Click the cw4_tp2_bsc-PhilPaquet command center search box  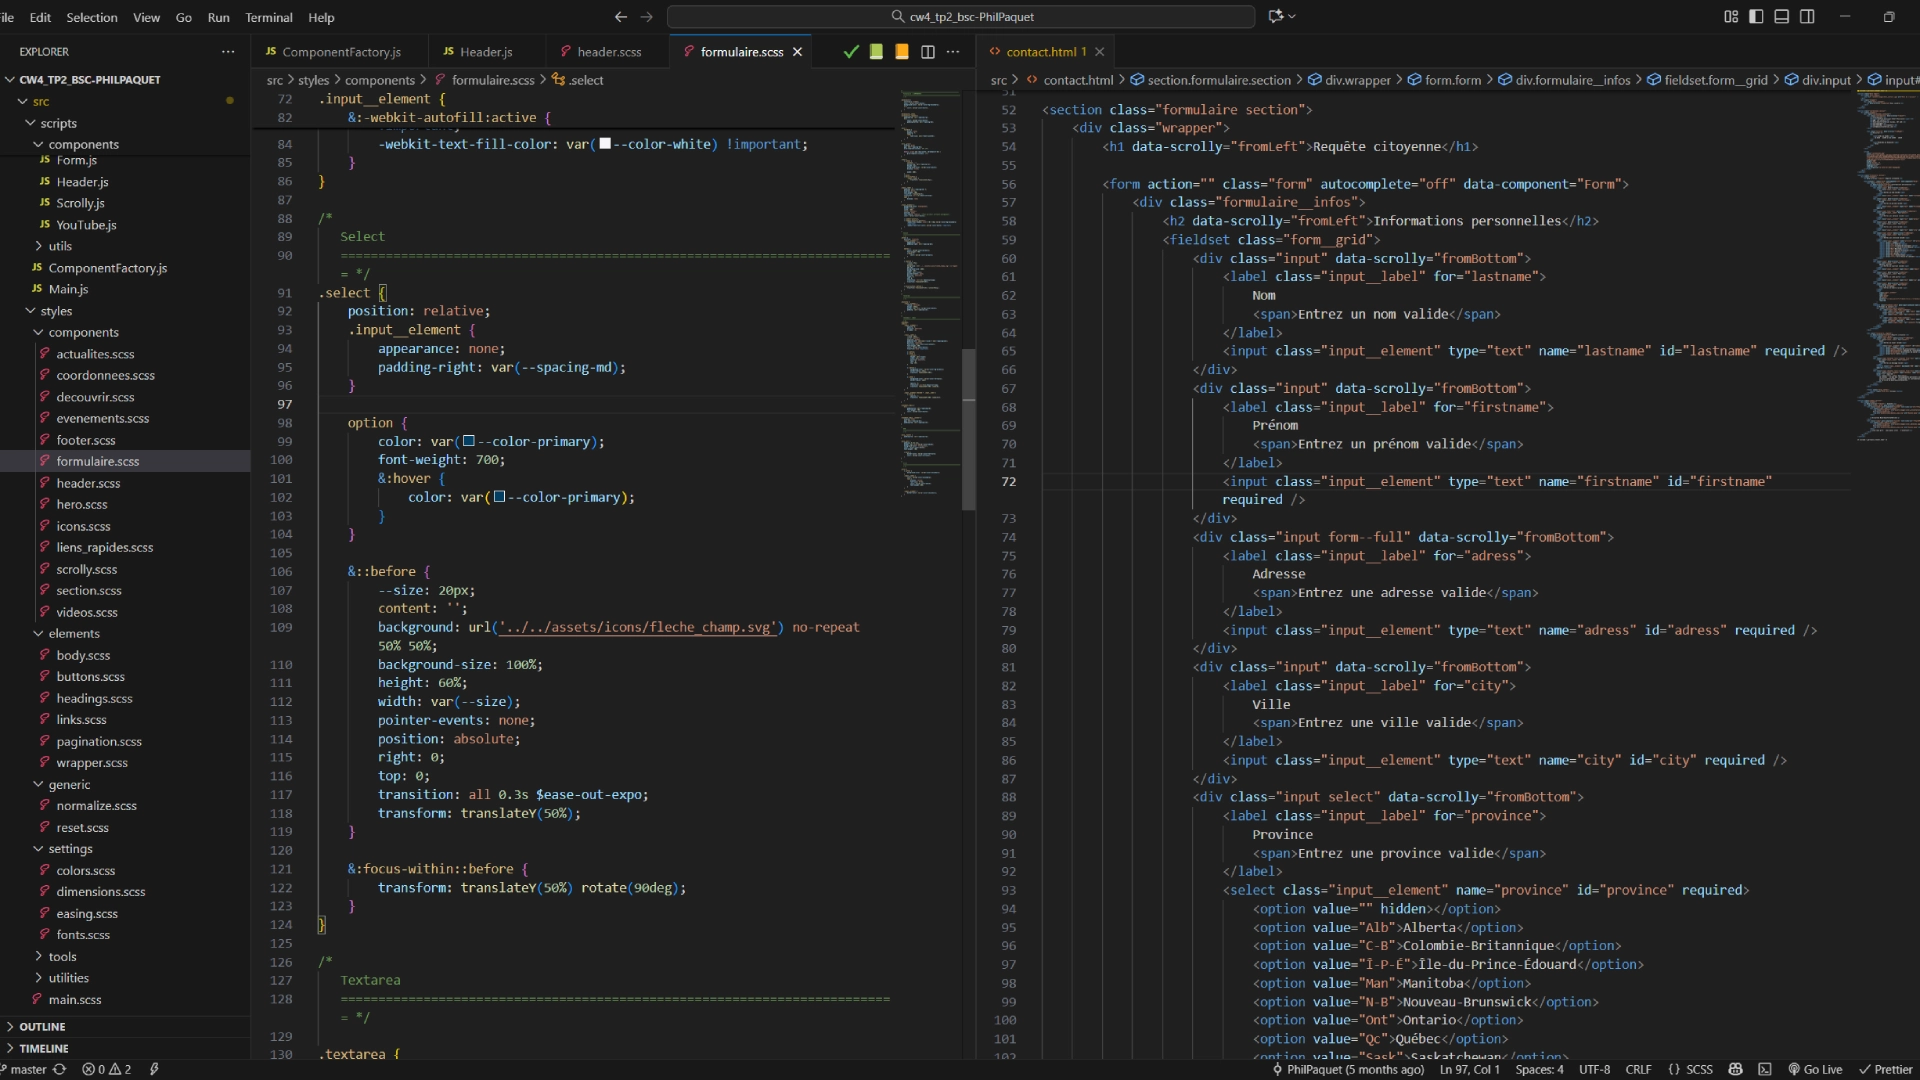961,17
